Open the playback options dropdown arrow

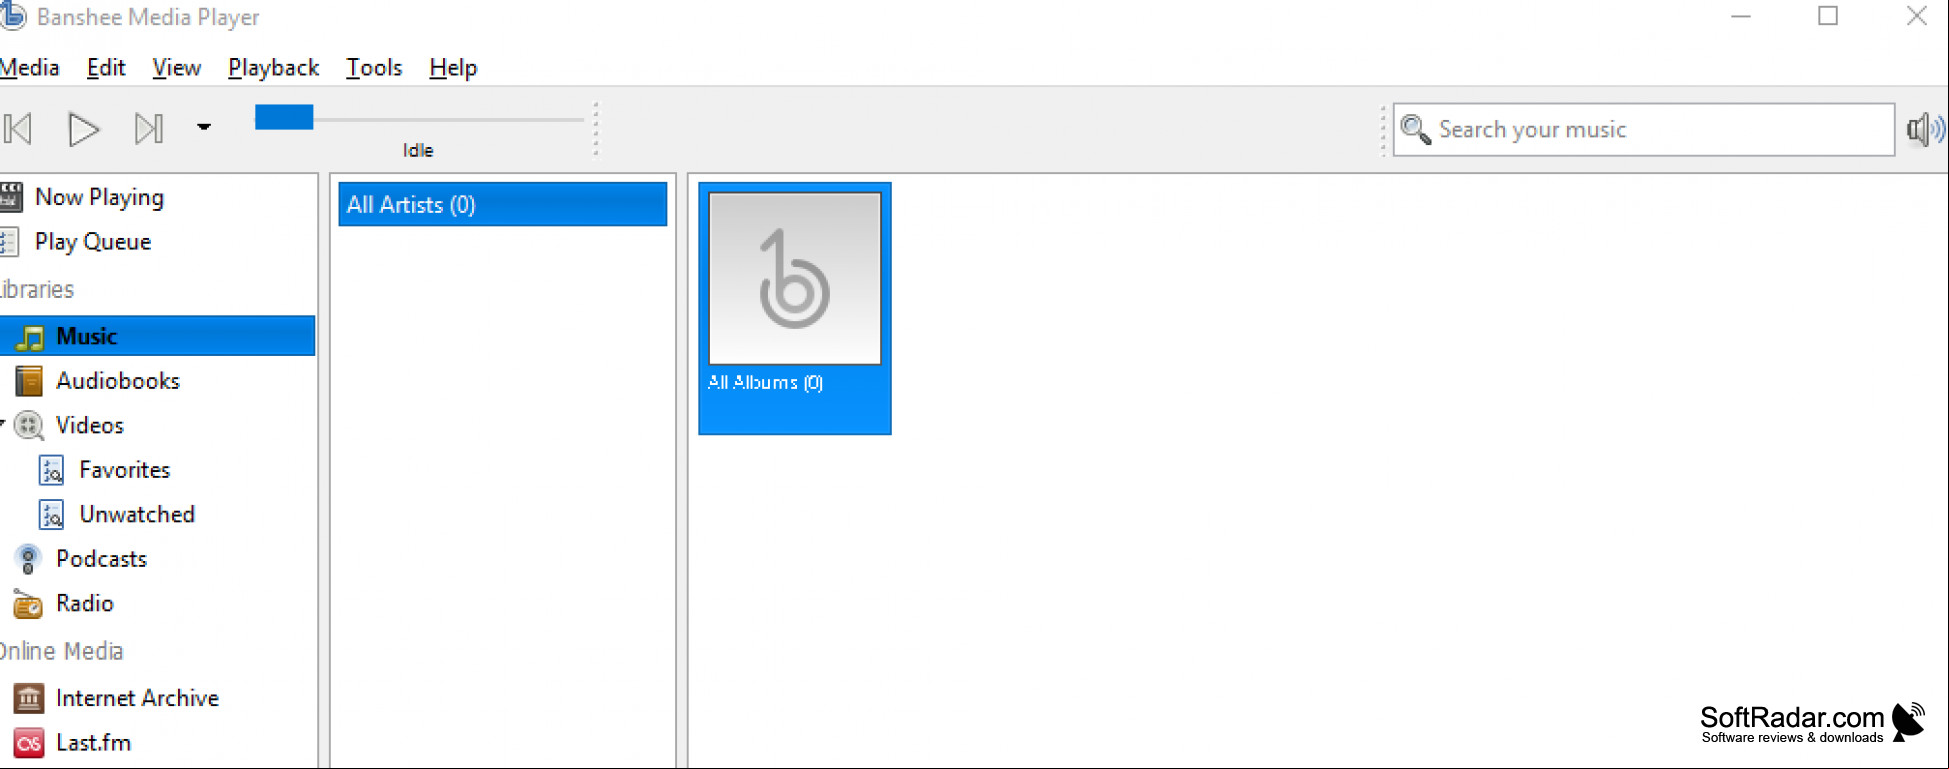tap(204, 127)
